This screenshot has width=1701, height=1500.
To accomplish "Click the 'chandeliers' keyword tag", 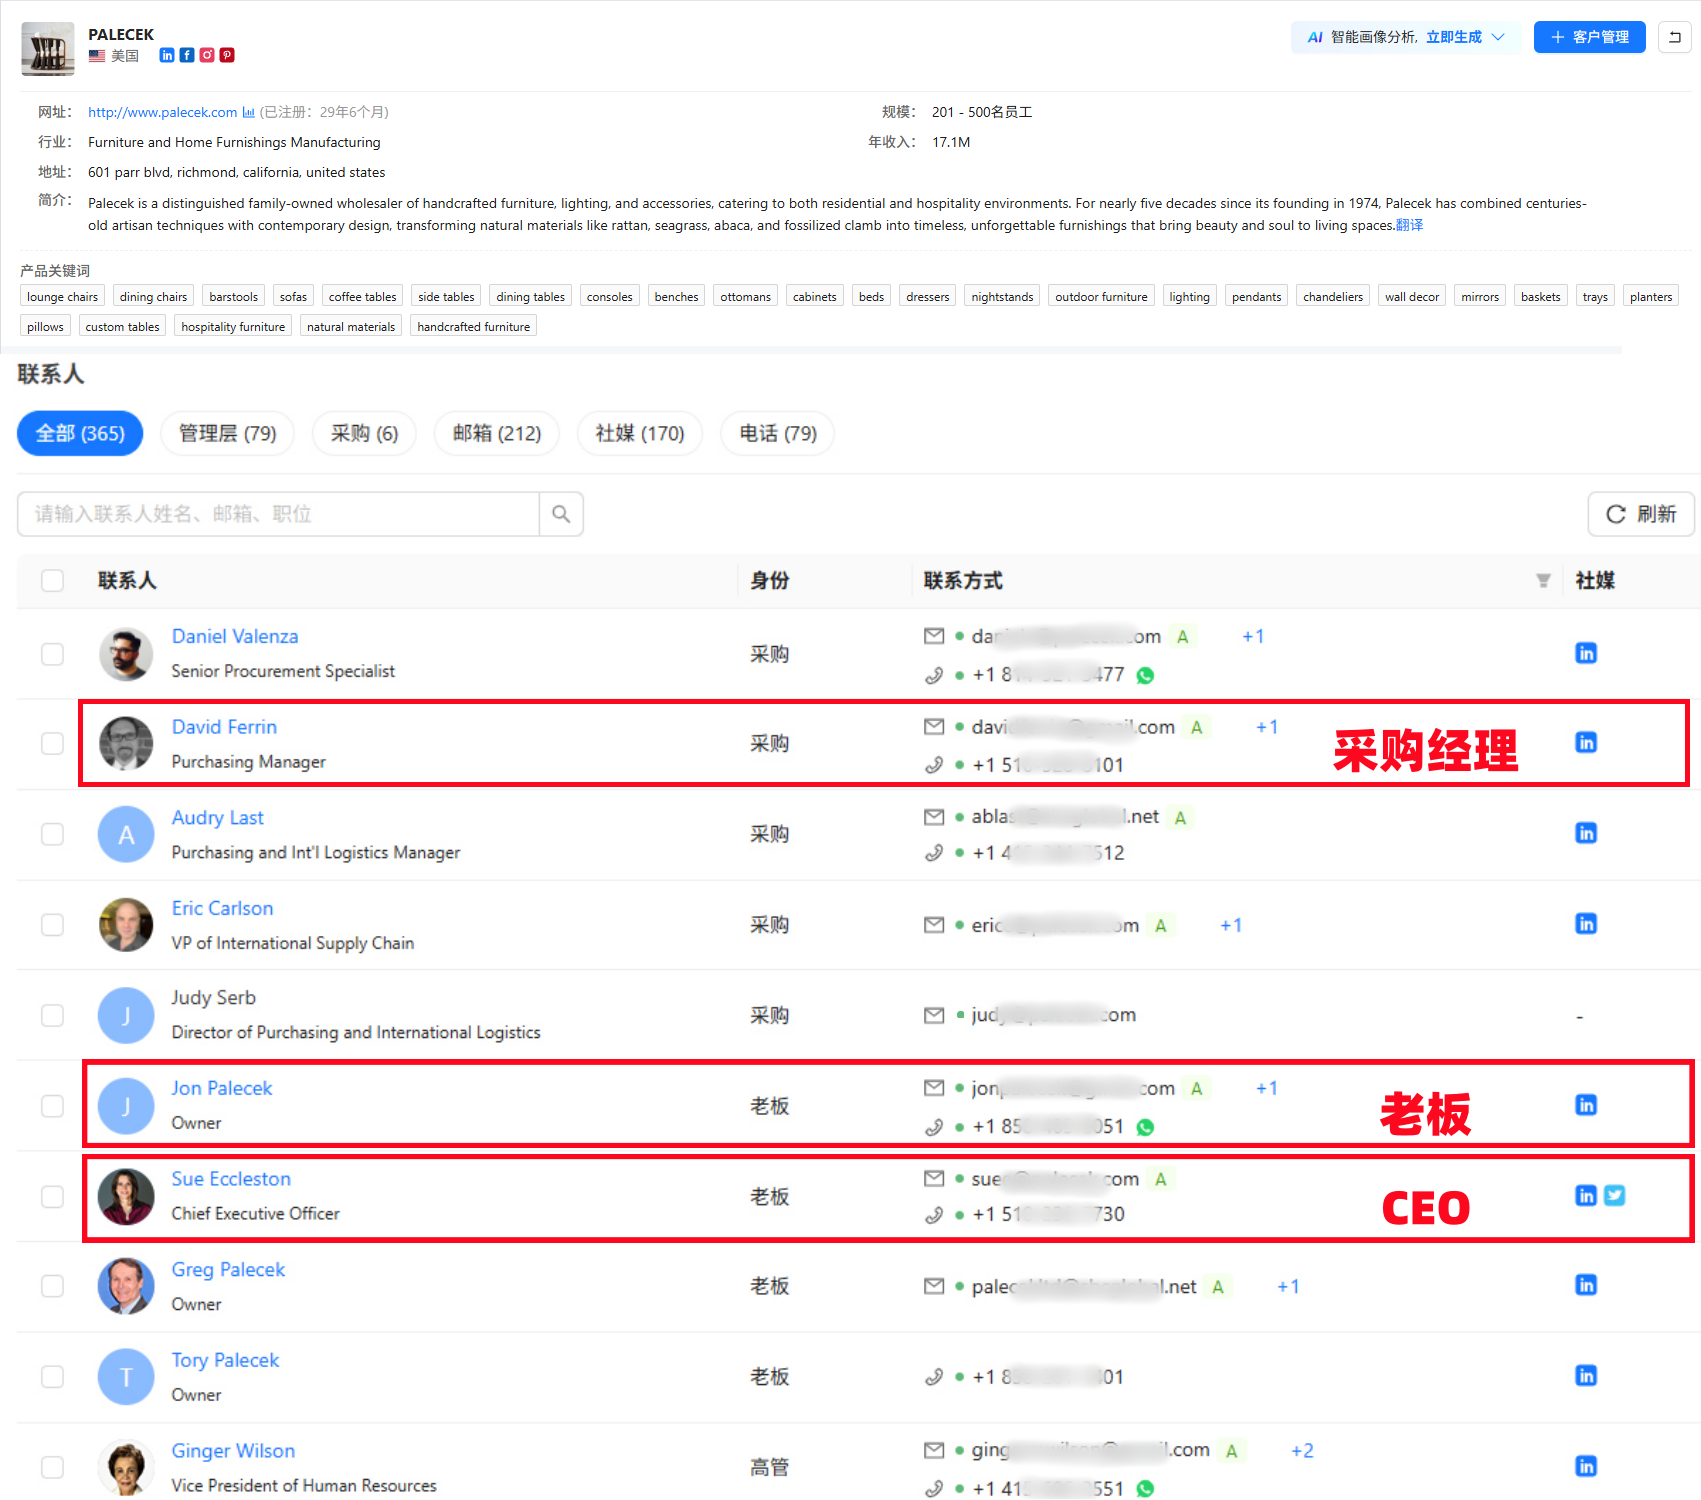I will (1333, 296).
